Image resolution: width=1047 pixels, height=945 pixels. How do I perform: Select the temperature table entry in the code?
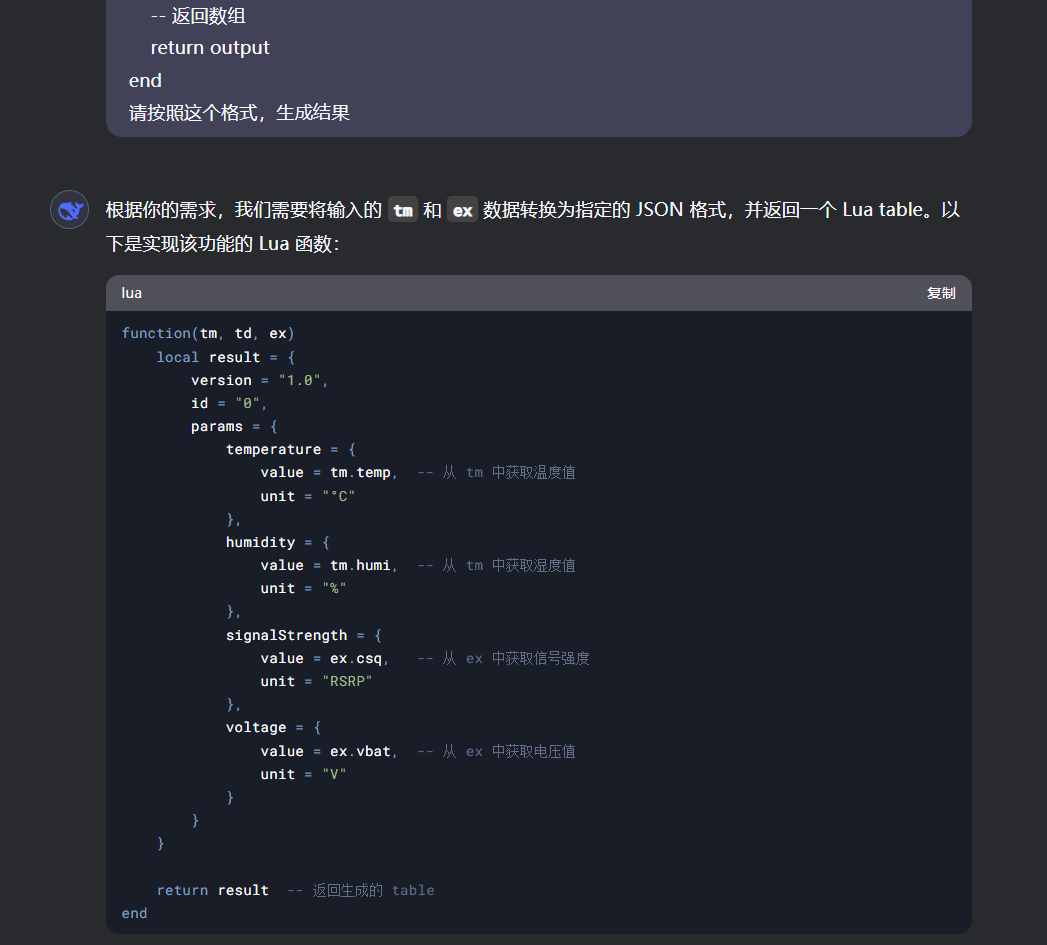(x=290, y=449)
